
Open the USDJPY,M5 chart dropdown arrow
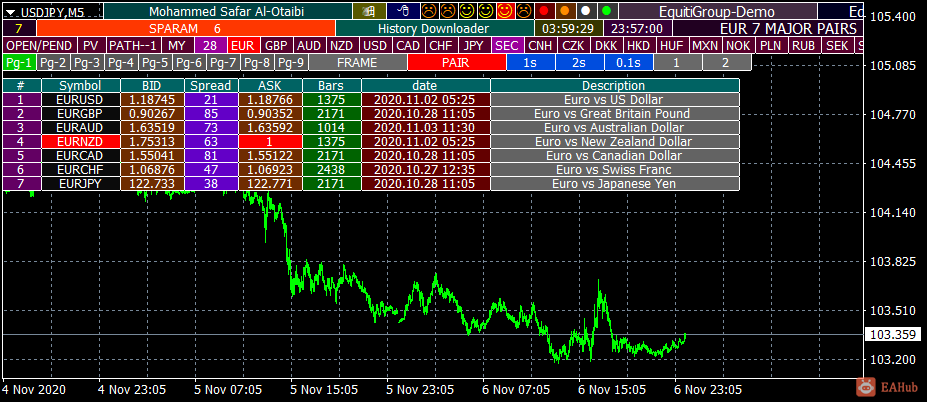coord(11,12)
